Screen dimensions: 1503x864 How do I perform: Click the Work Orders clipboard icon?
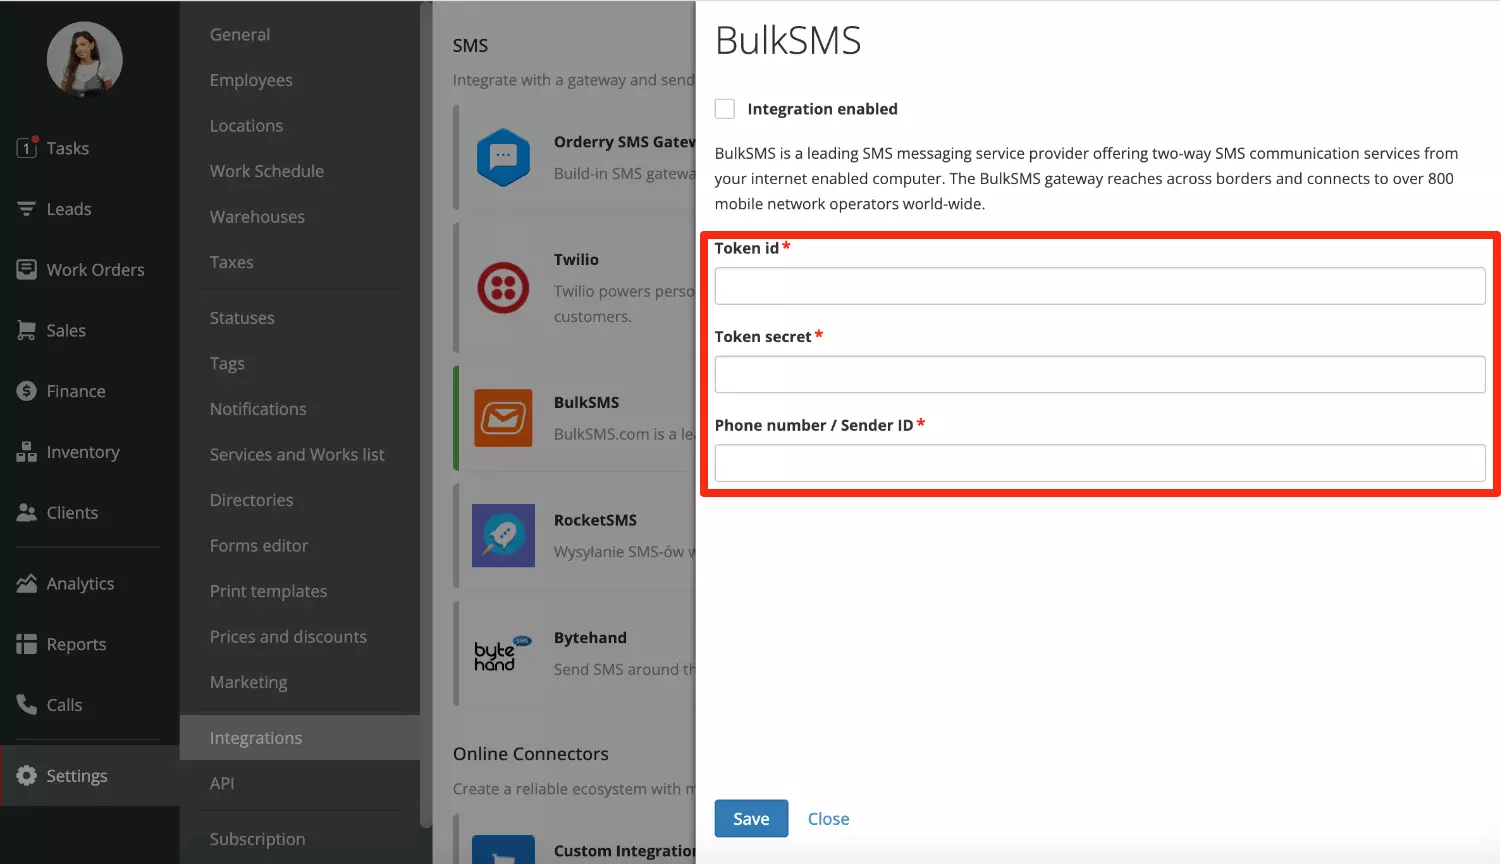[x=27, y=270]
